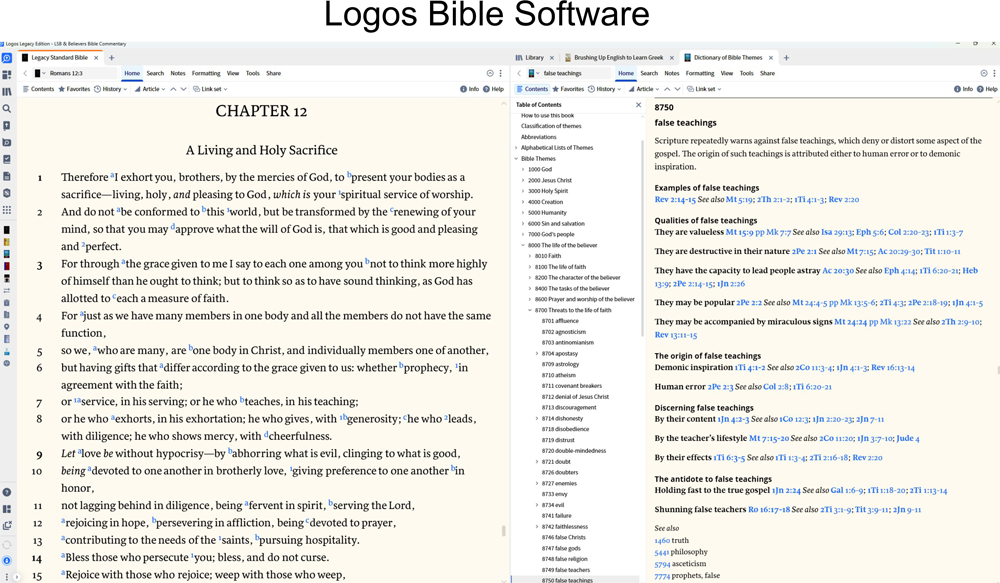Click the Jude 4 reference link

pyautogui.click(x=908, y=438)
